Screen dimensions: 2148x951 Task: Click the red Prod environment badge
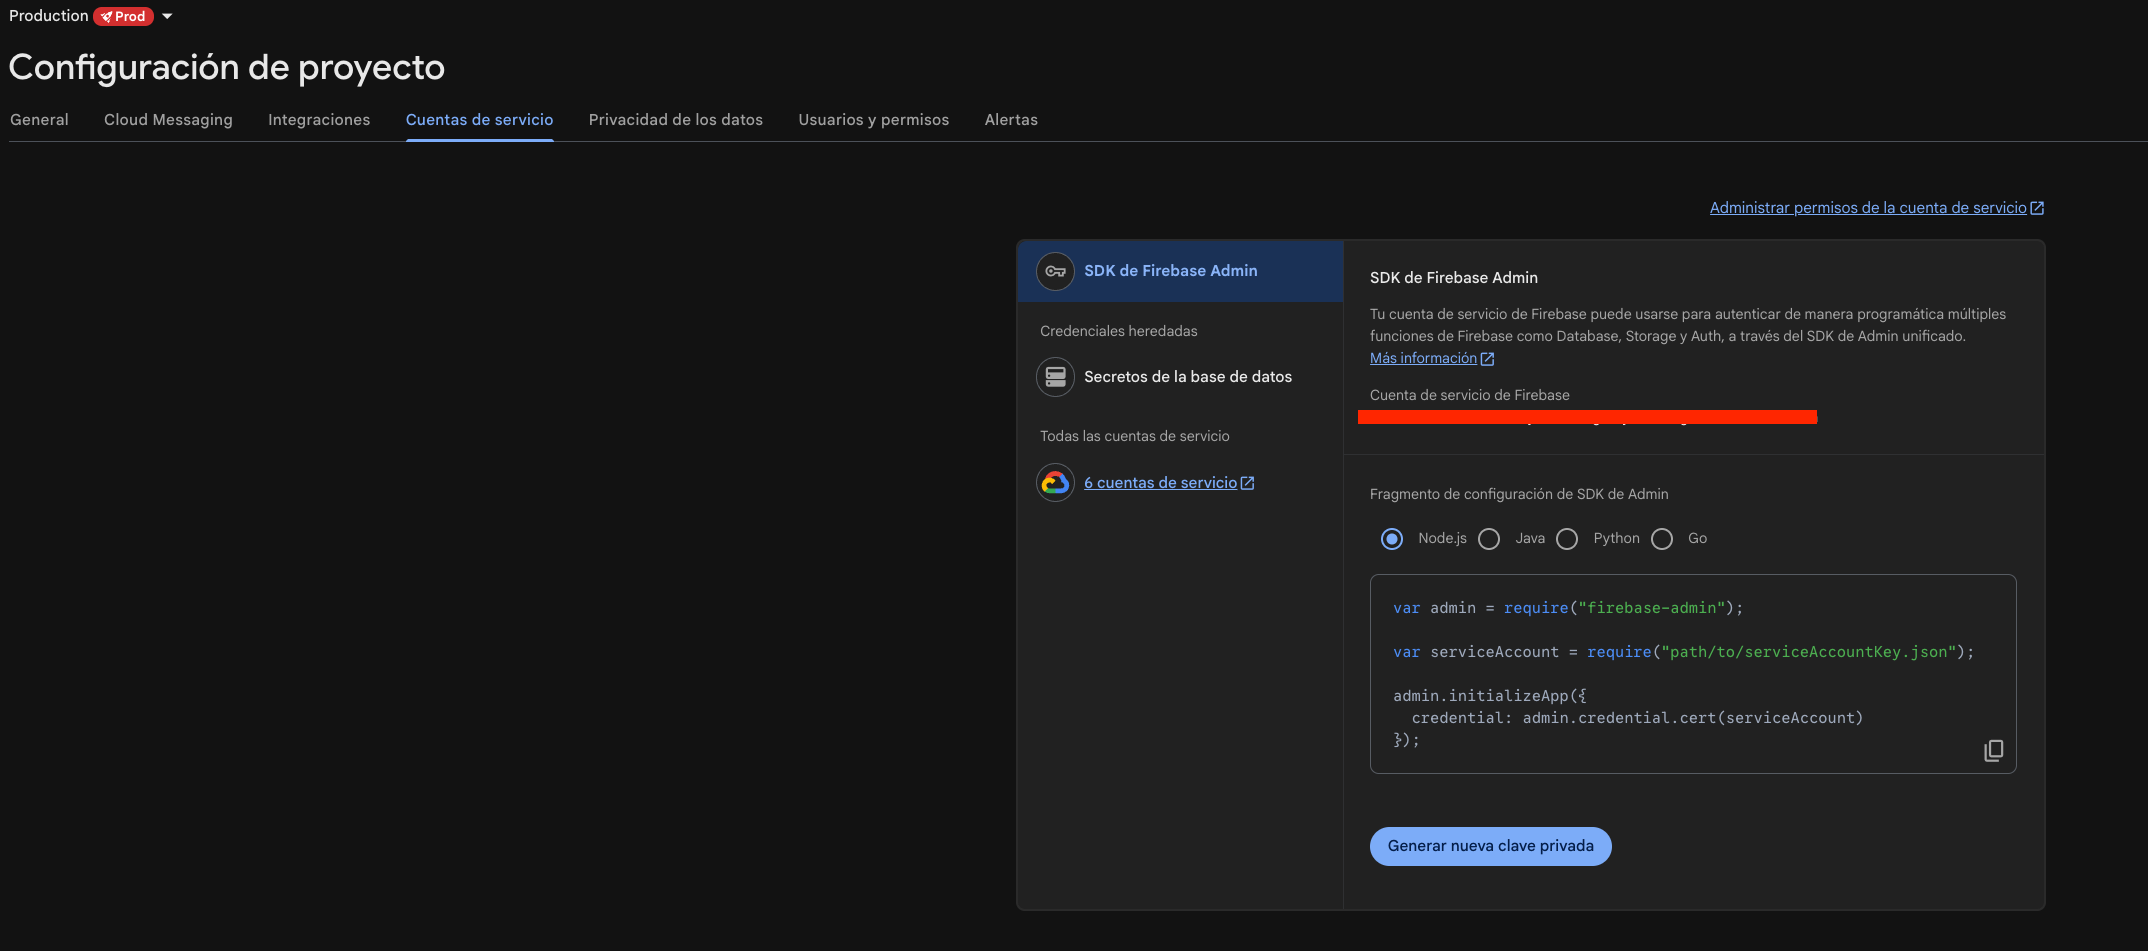pyautogui.click(x=123, y=16)
